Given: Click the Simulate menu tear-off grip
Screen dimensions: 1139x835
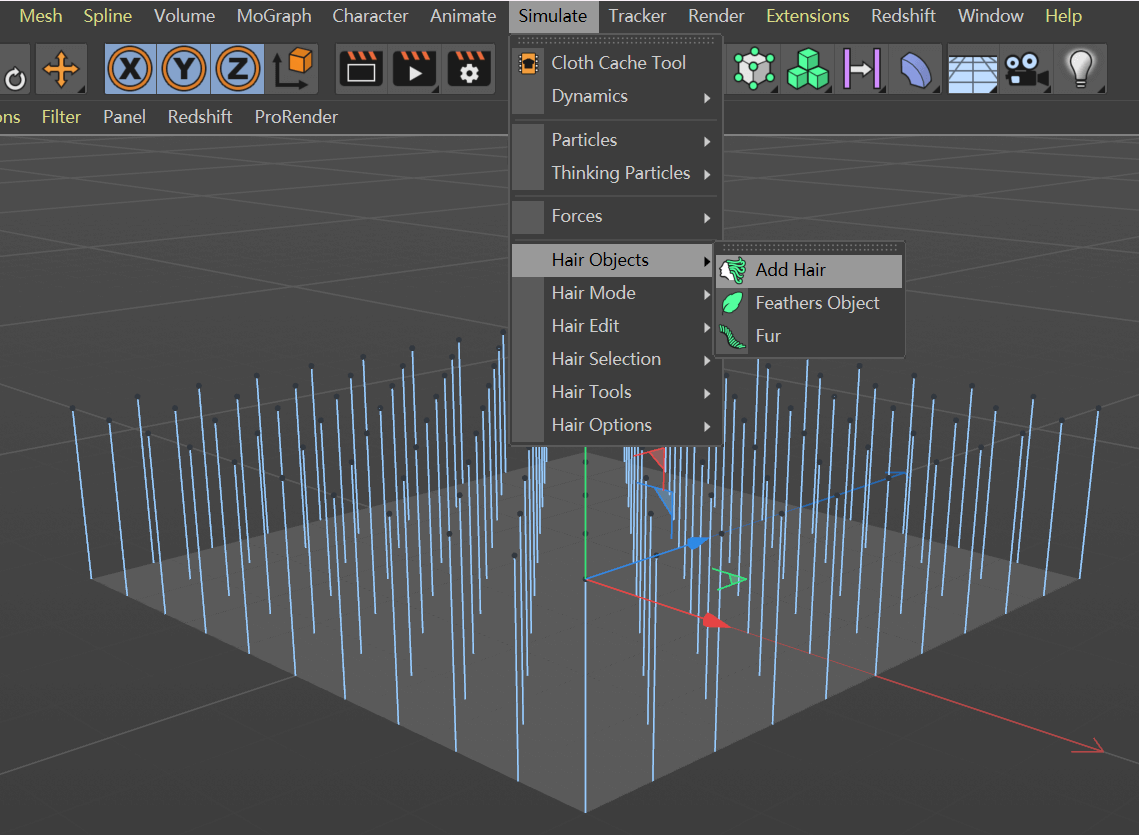Looking at the screenshot, I should tap(616, 41).
